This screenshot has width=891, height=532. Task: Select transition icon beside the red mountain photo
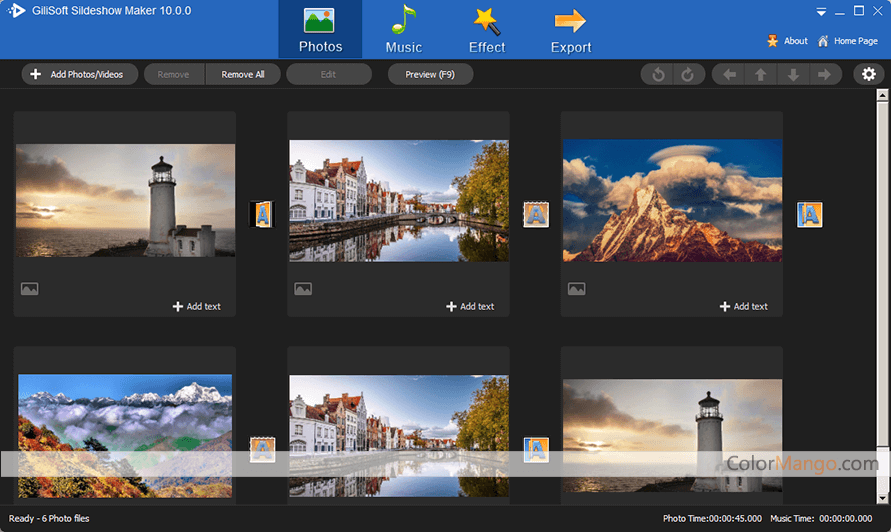pos(809,214)
